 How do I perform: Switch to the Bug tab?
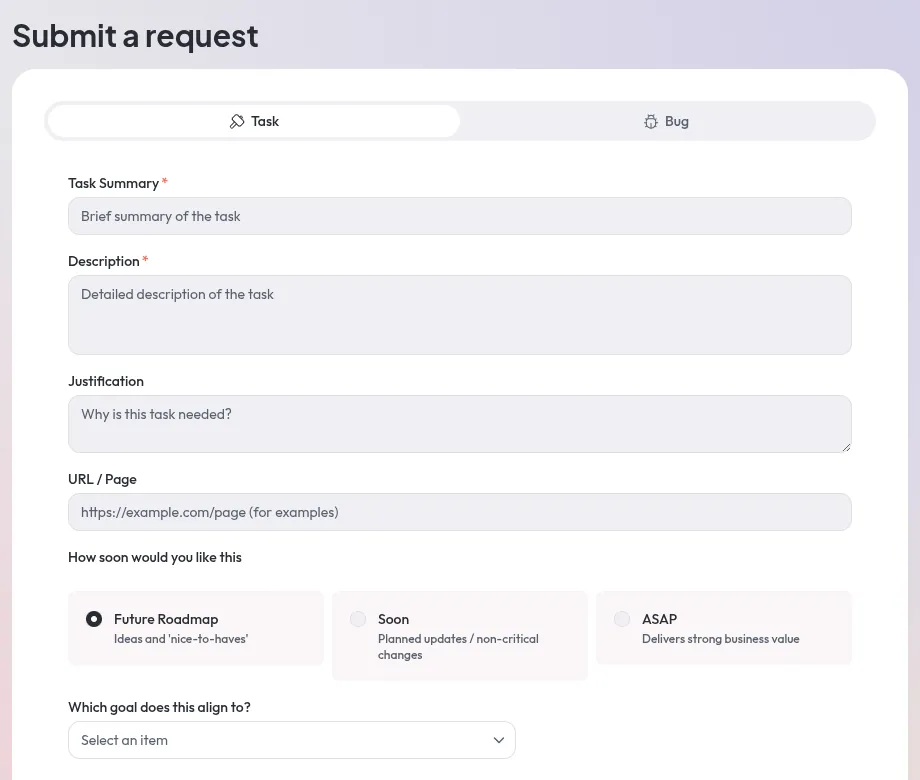tap(666, 121)
